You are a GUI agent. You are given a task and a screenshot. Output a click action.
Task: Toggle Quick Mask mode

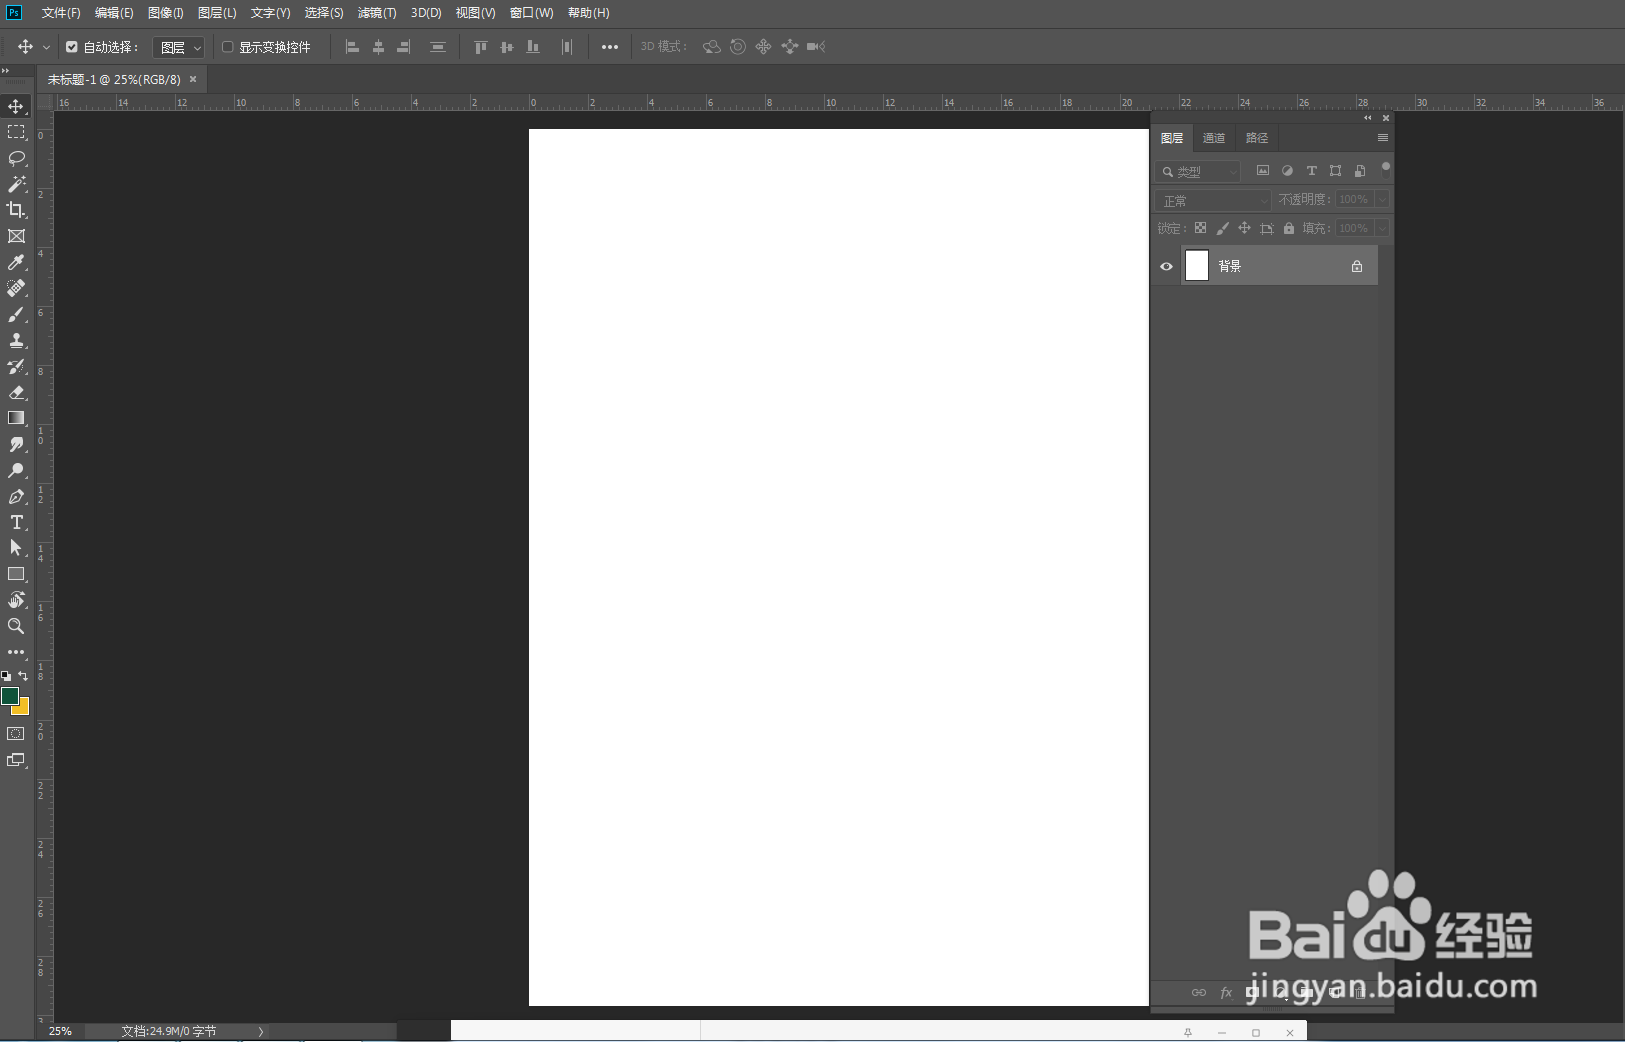(16, 734)
